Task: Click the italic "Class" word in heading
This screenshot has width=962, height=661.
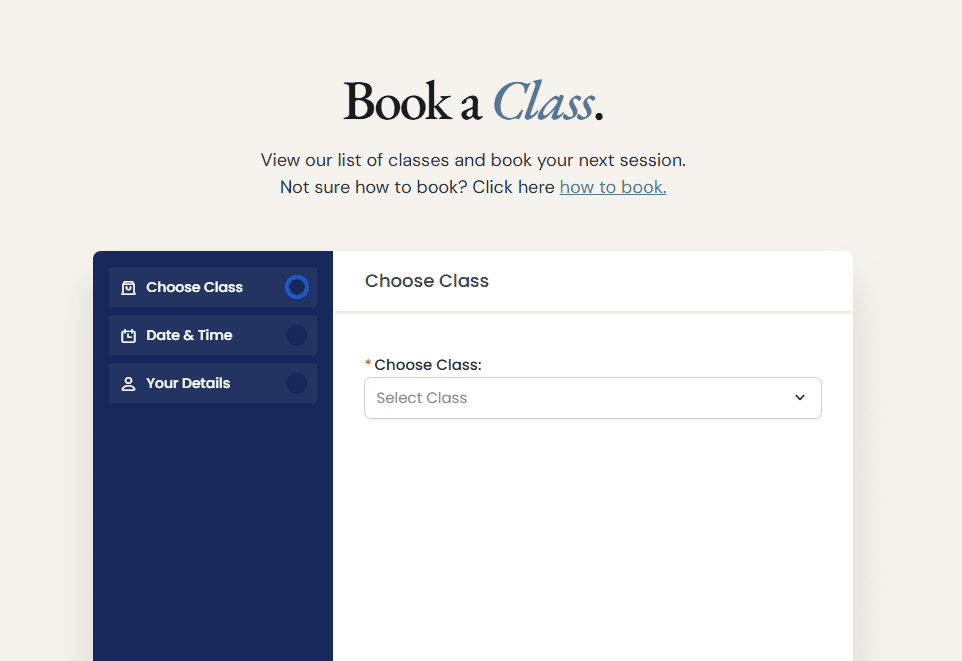Action: pos(543,102)
